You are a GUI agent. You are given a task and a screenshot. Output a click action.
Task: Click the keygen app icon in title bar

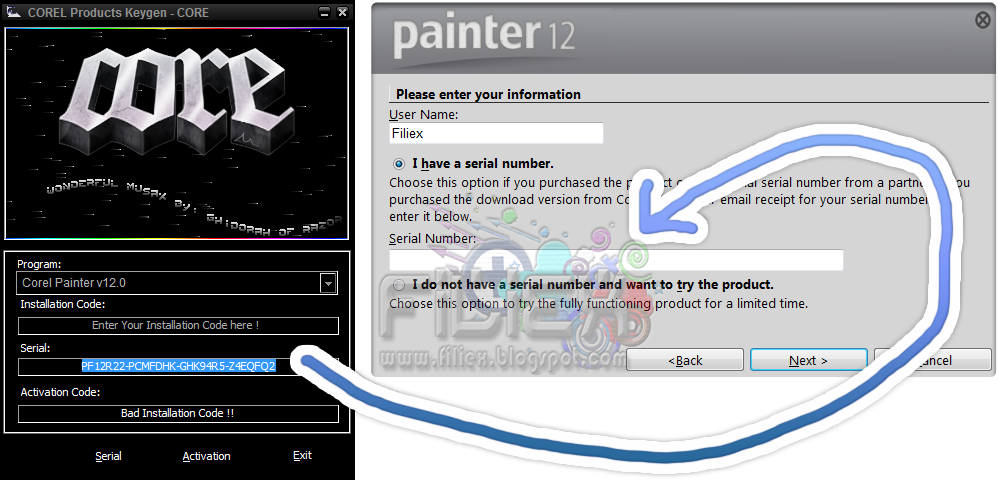tap(13, 11)
